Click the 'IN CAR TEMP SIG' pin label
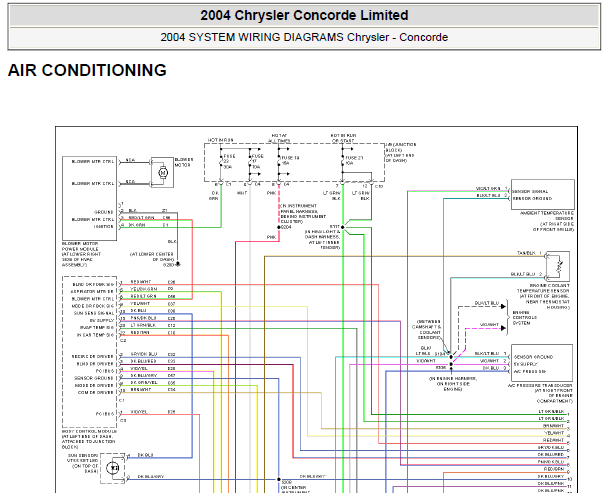 tap(96, 335)
